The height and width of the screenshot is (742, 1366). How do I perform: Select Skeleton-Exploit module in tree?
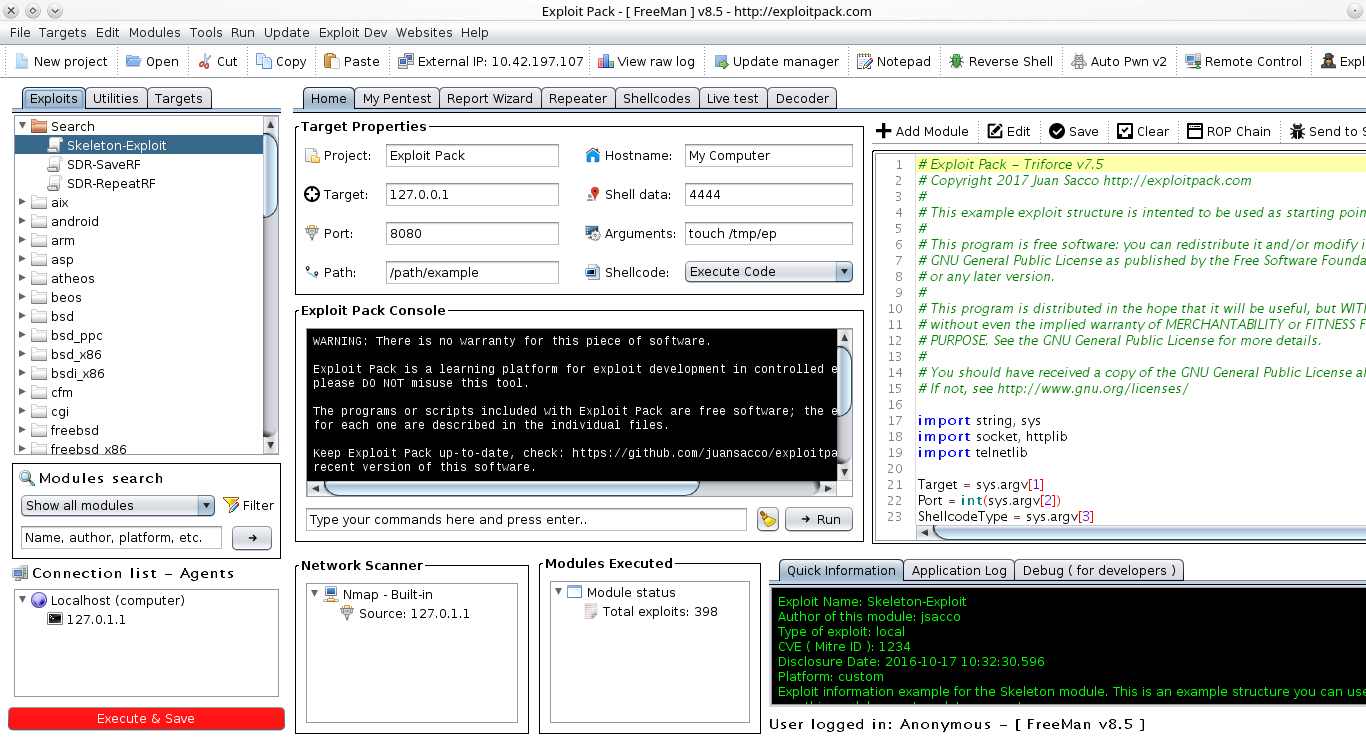click(x=115, y=145)
